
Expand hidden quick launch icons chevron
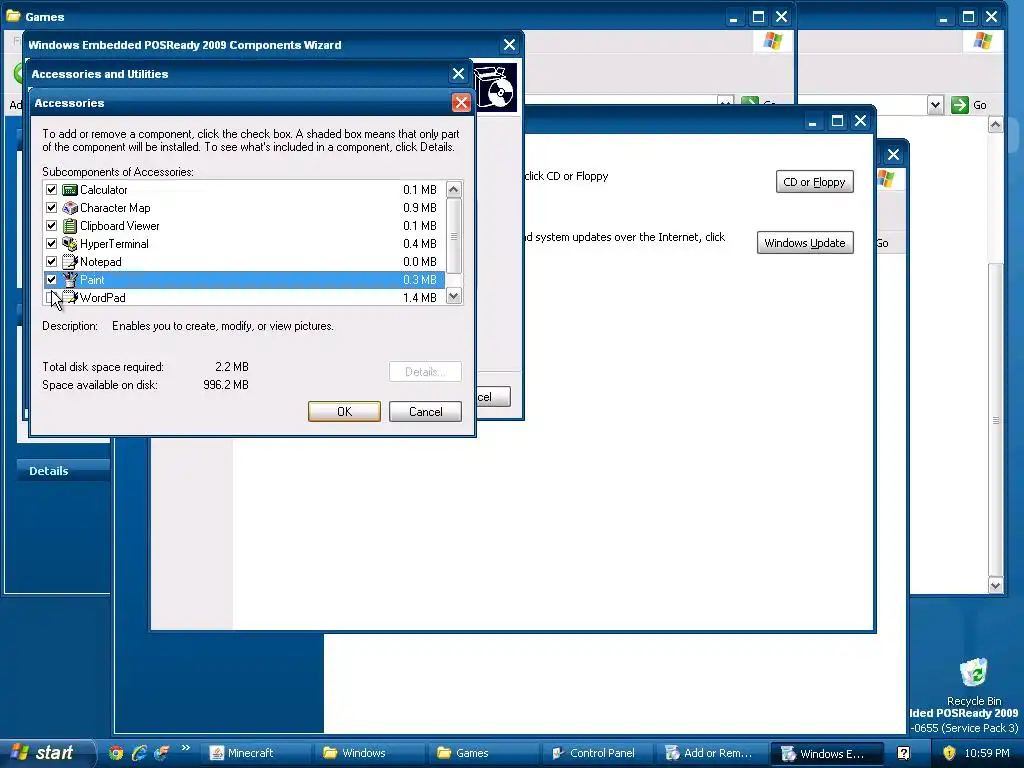185,748
